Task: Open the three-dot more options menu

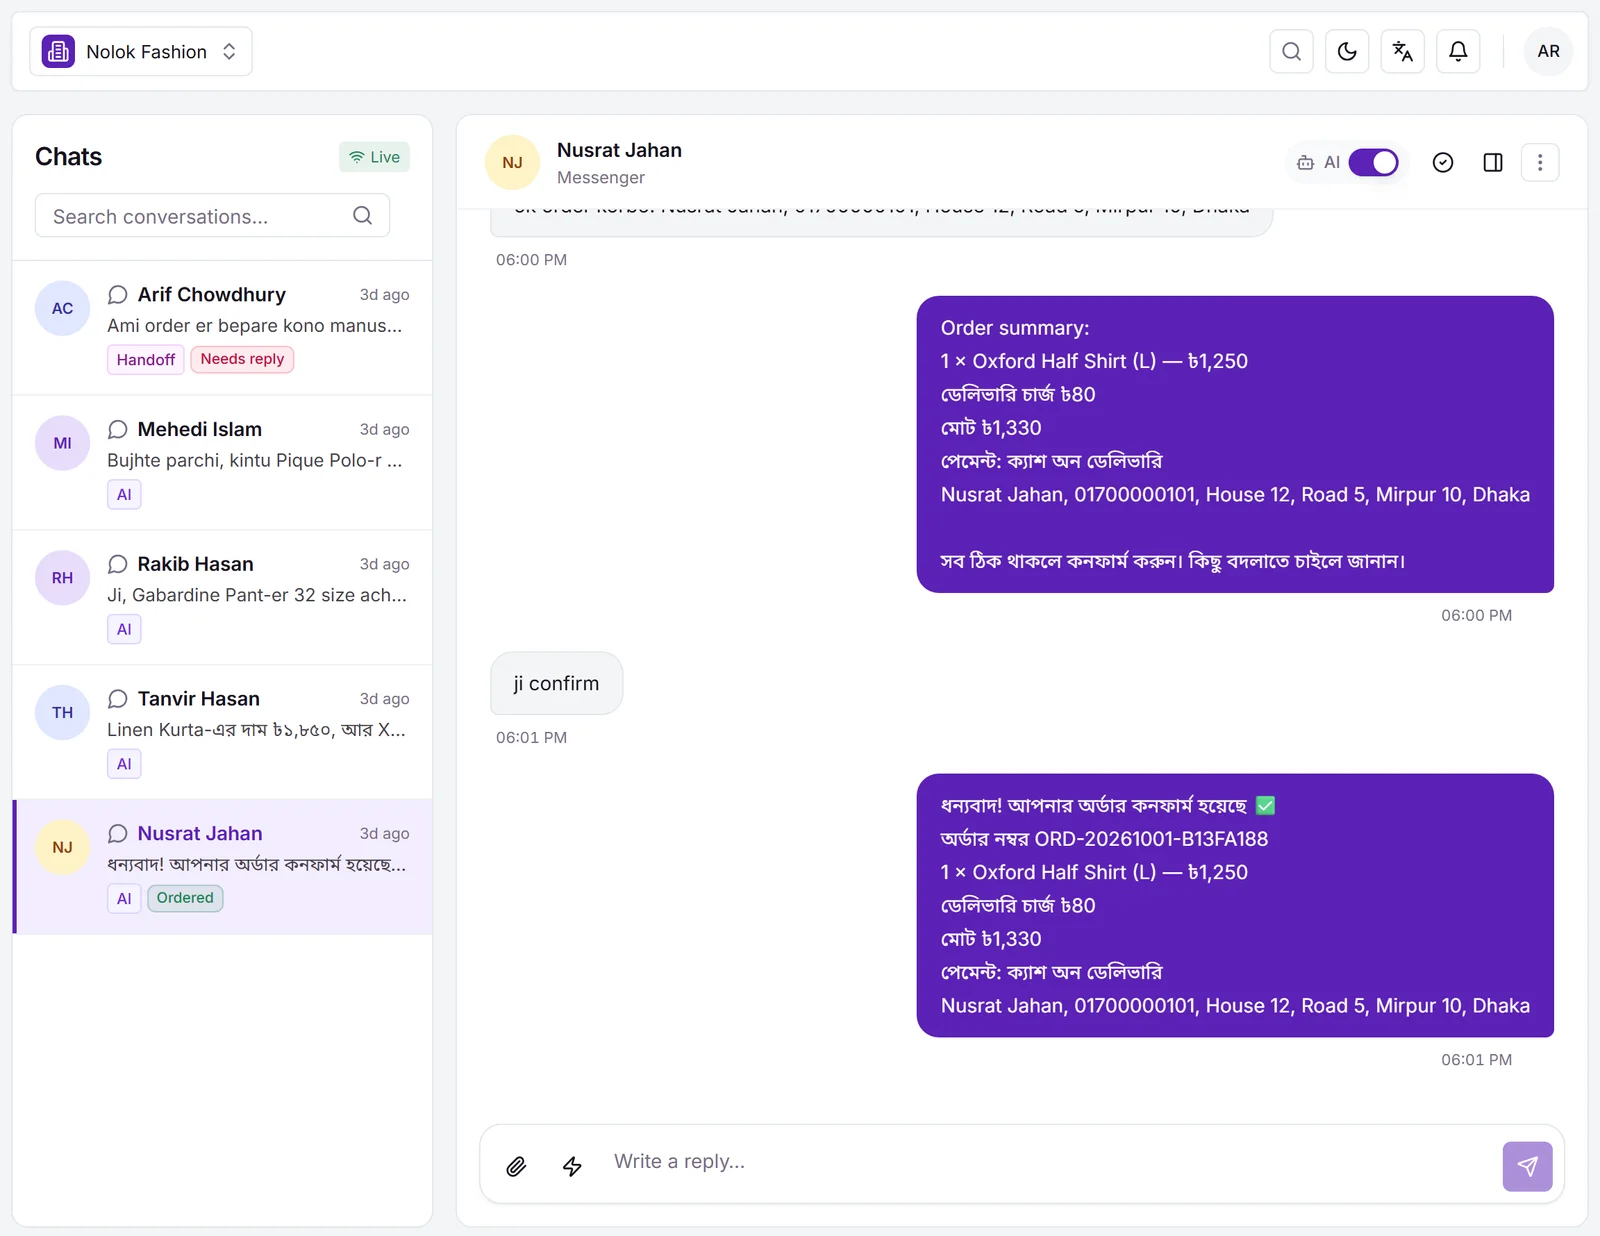Action: (1540, 162)
